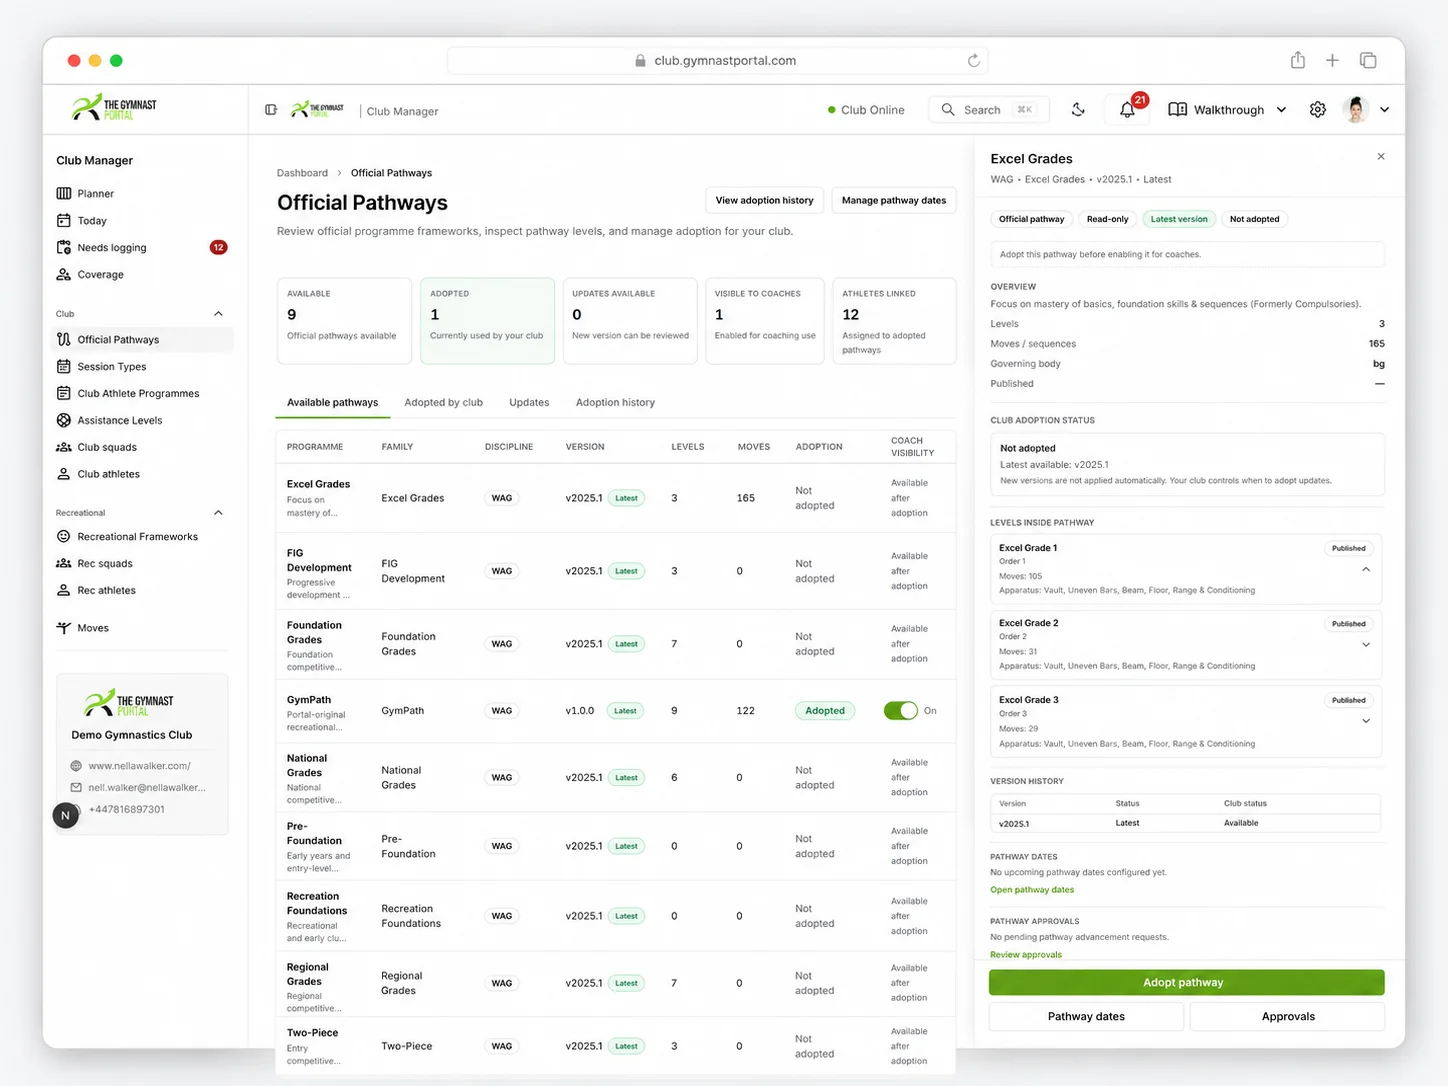1448x1086 pixels.
Task: Open the Planner sidebar icon
Action: pyautogui.click(x=64, y=193)
